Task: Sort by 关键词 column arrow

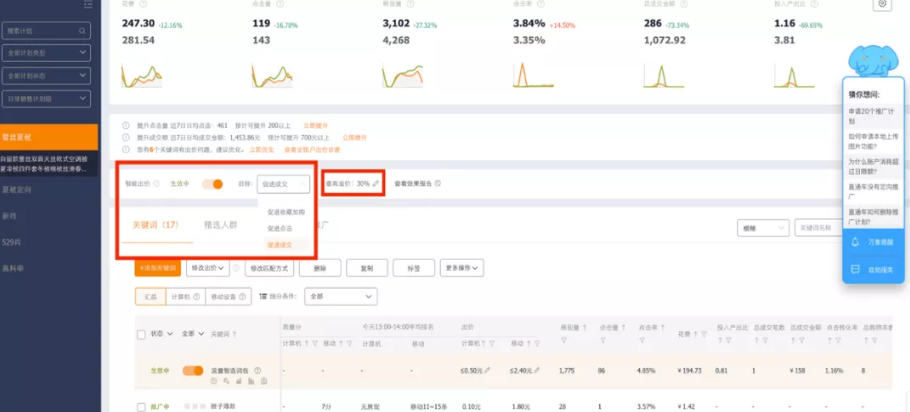Action: 234,335
